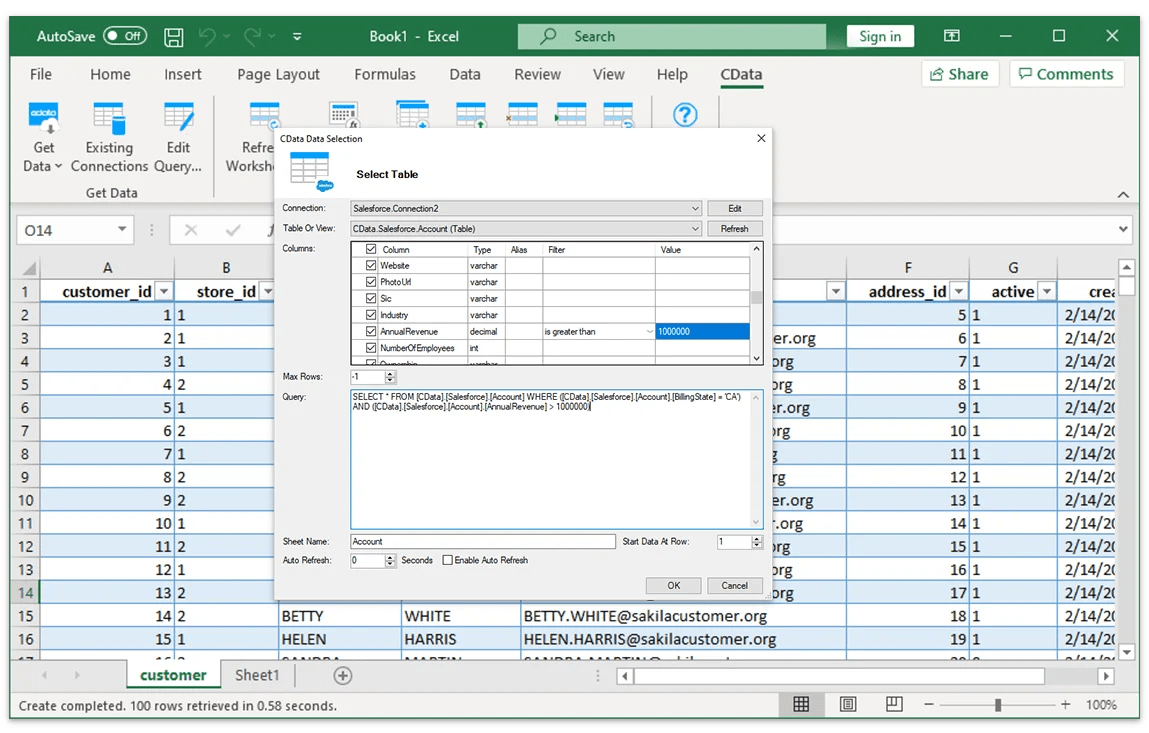Viewport: 1149px width, 733px height.
Task: Click the stacked table with plus ribbon icon
Action: (x=413, y=116)
